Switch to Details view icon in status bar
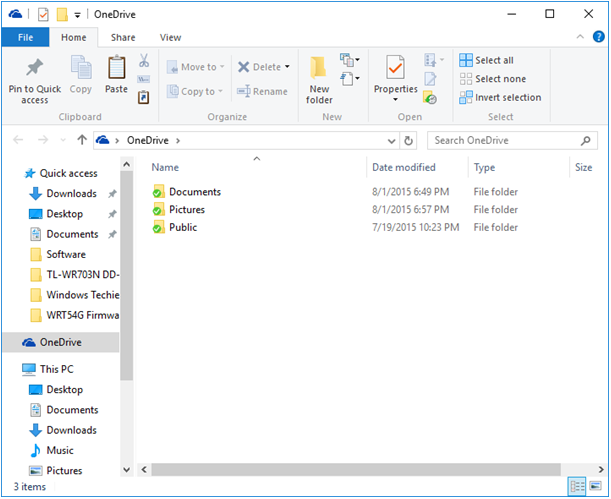Viewport: 611px width, 499px height. pyautogui.click(x=577, y=486)
